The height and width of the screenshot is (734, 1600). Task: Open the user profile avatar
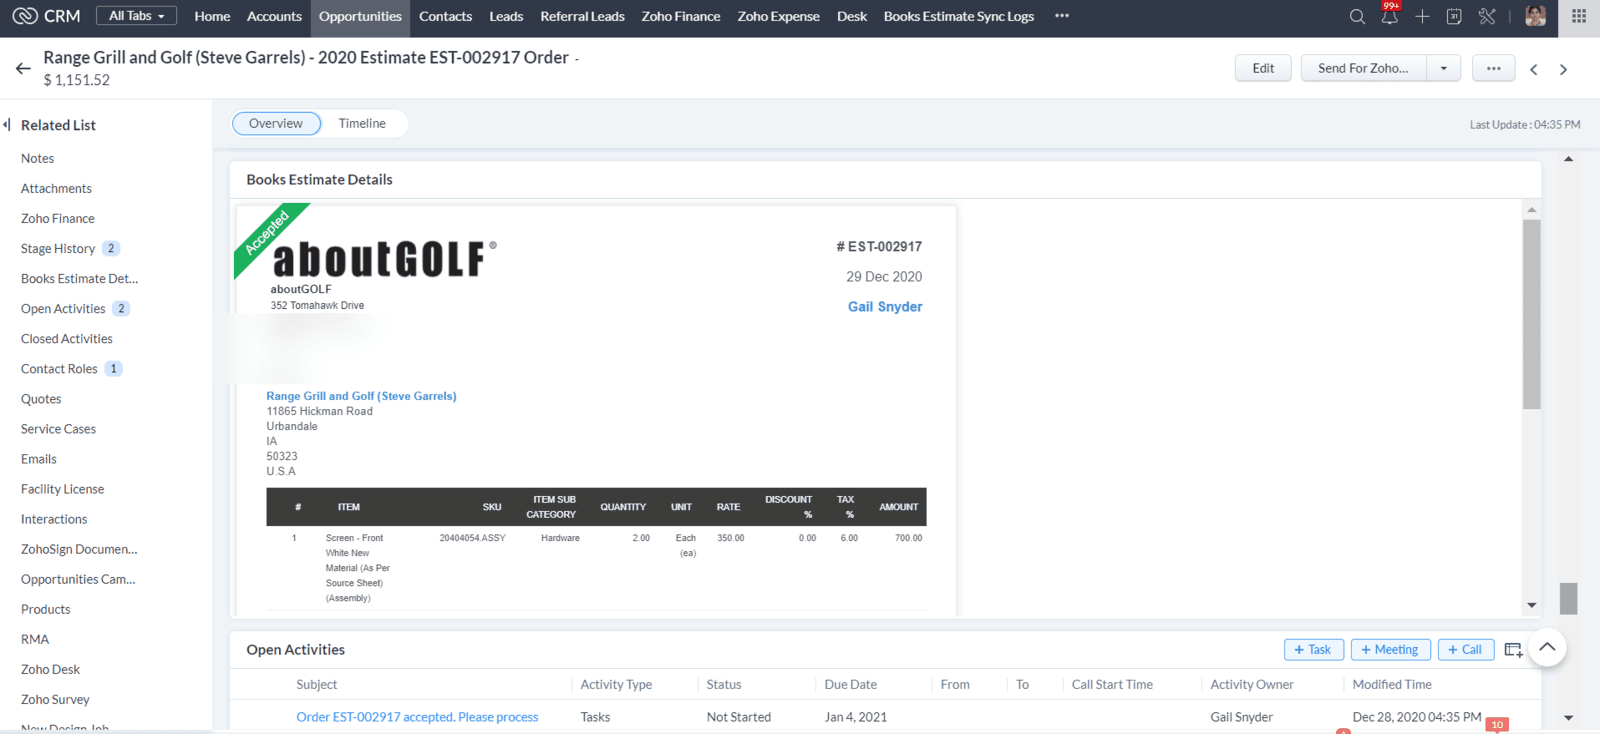[x=1536, y=16]
